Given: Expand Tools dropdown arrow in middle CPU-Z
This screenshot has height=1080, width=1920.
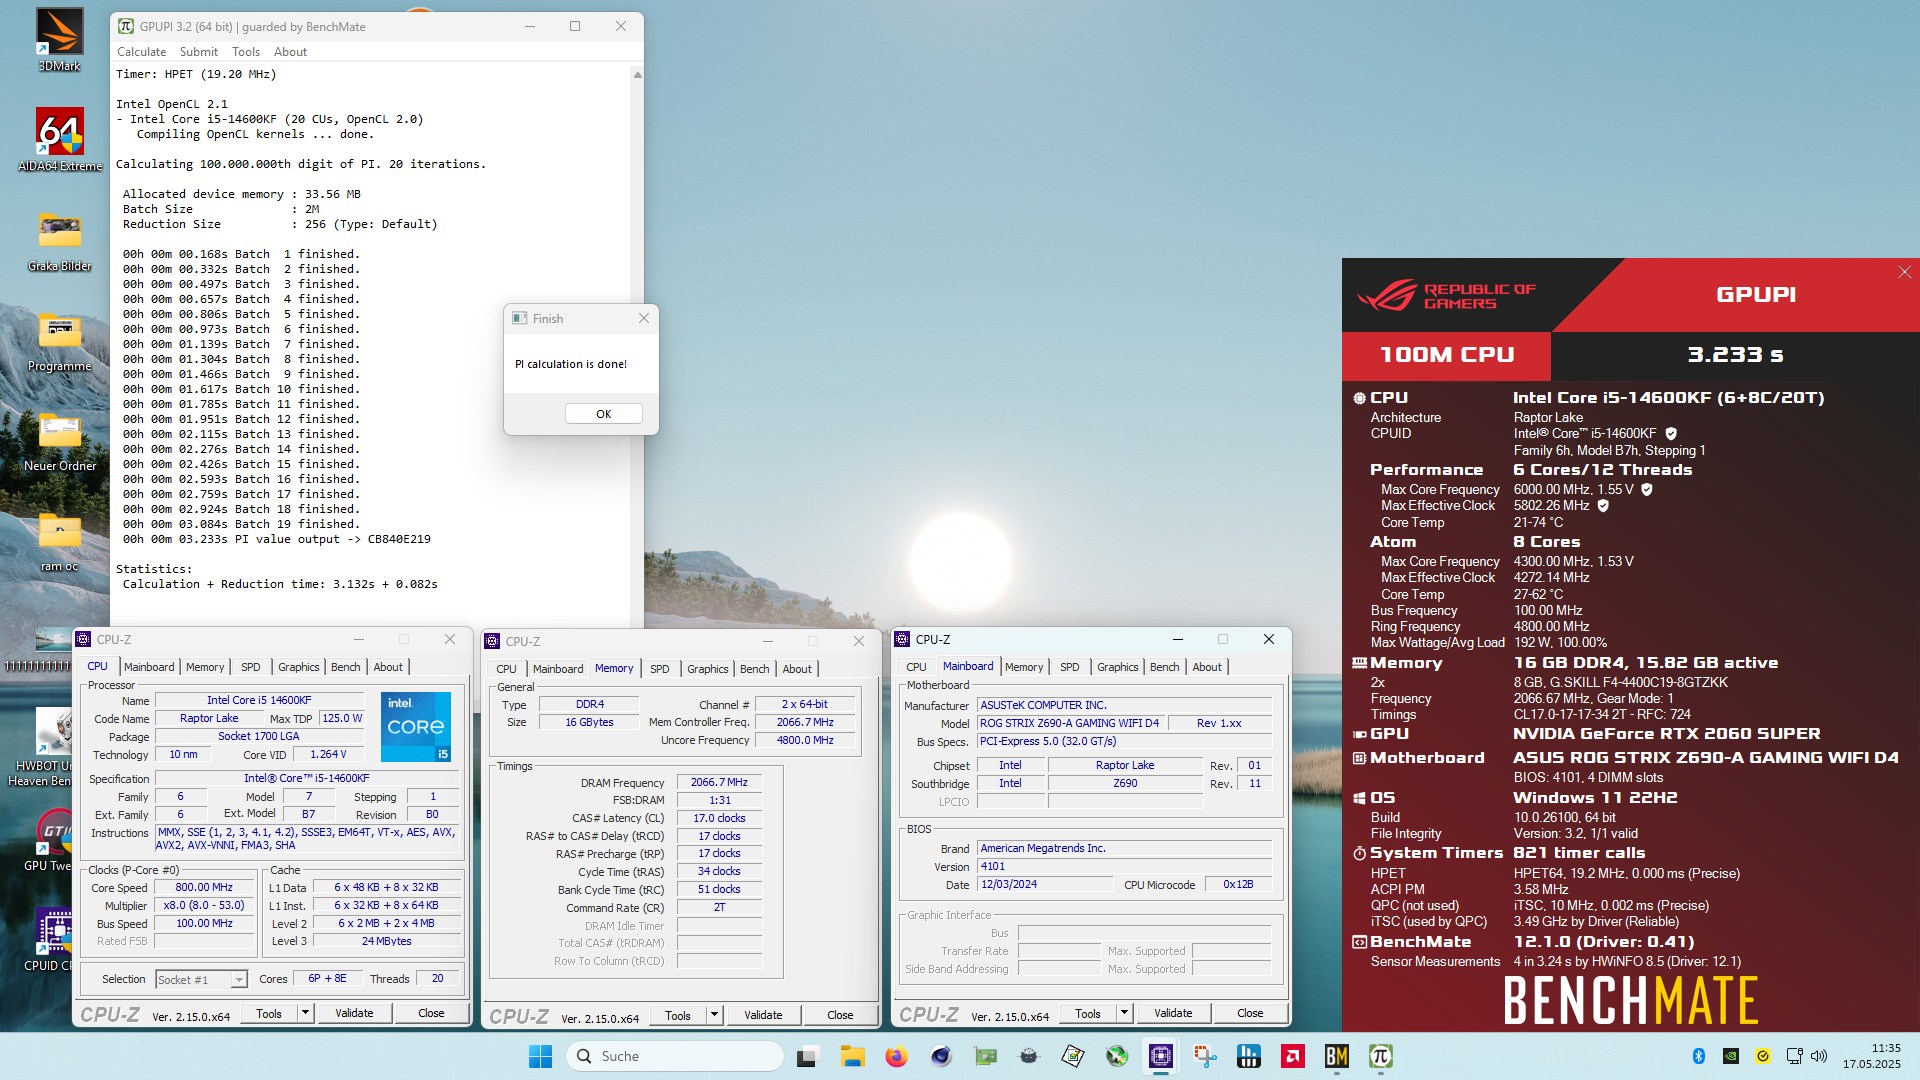Looking at the screenshot, I should click(x=714, y=1015).
